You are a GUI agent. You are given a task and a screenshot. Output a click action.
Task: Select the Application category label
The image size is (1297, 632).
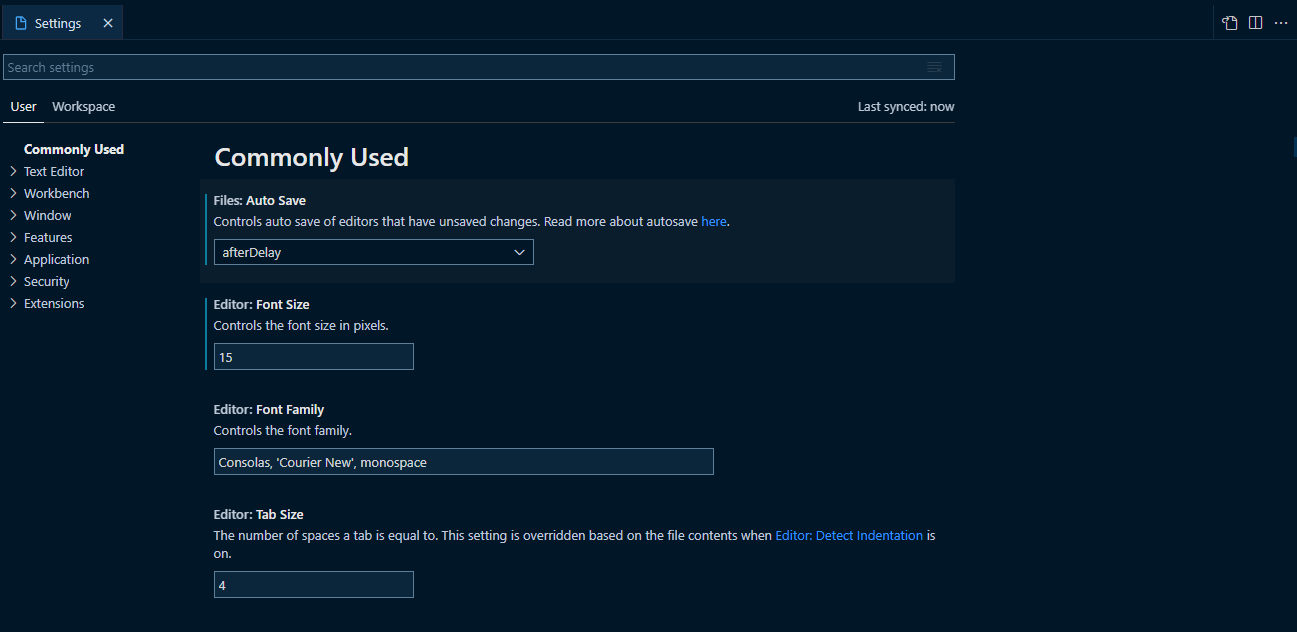point(57,259)
